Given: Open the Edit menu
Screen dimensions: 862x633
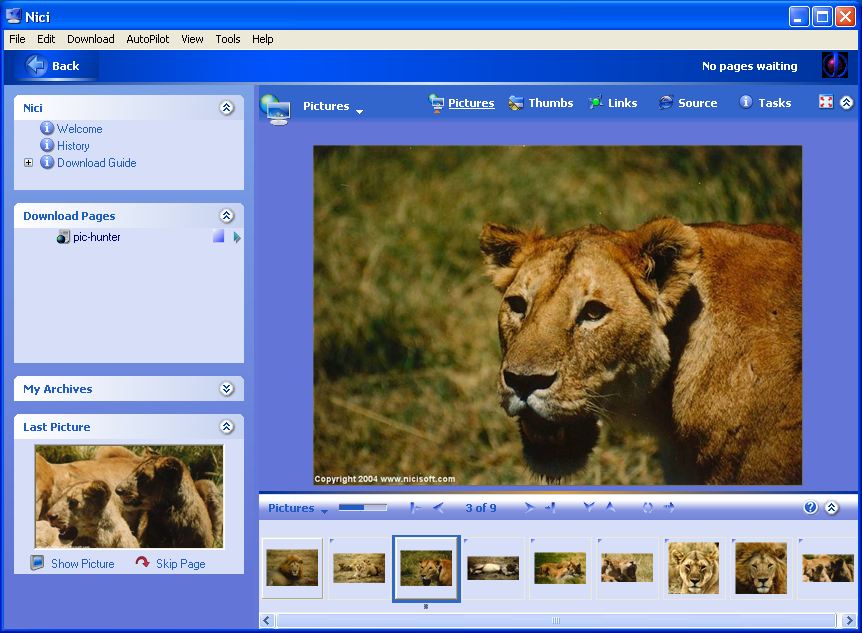Looking at the screenshot, I should (x=46, y=39).
